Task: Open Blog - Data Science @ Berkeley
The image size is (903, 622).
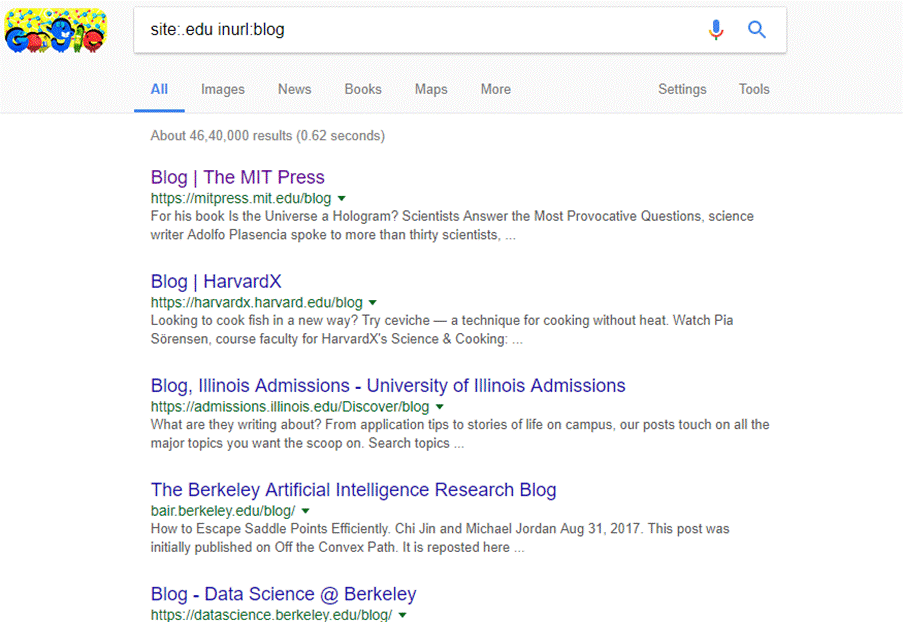Action: (x=283, y=594)
